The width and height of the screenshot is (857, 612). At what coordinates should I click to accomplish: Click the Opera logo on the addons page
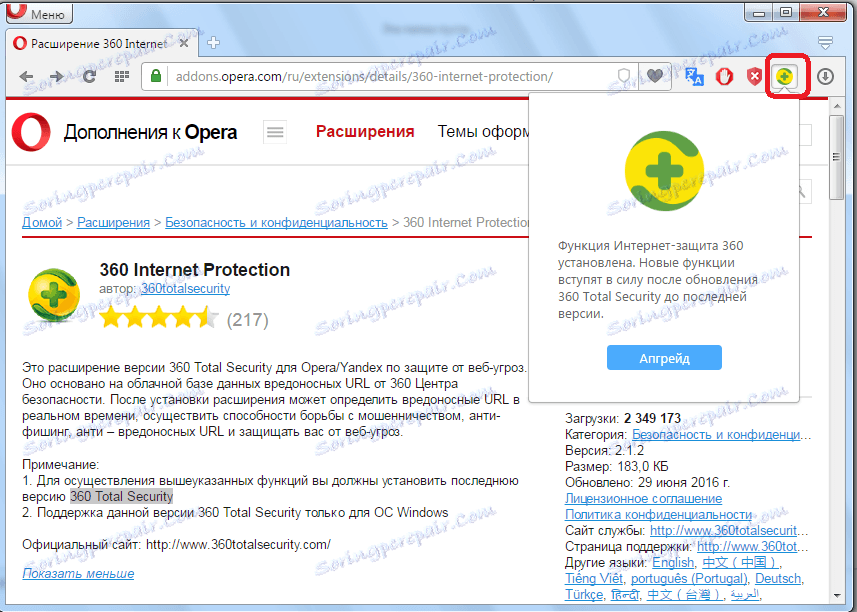point(30,131)
